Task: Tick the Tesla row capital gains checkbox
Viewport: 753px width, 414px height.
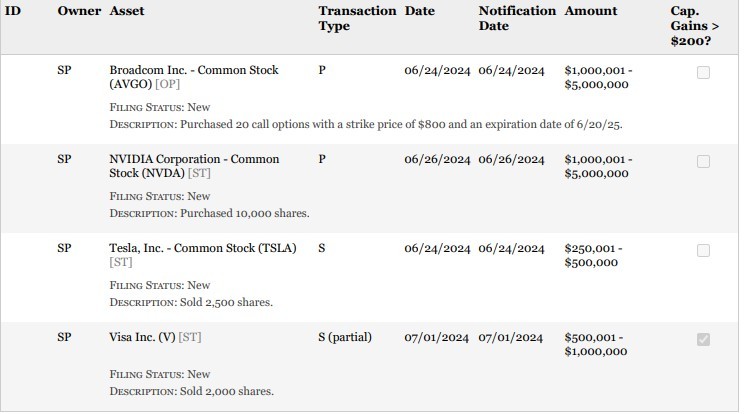Action: 703,250
